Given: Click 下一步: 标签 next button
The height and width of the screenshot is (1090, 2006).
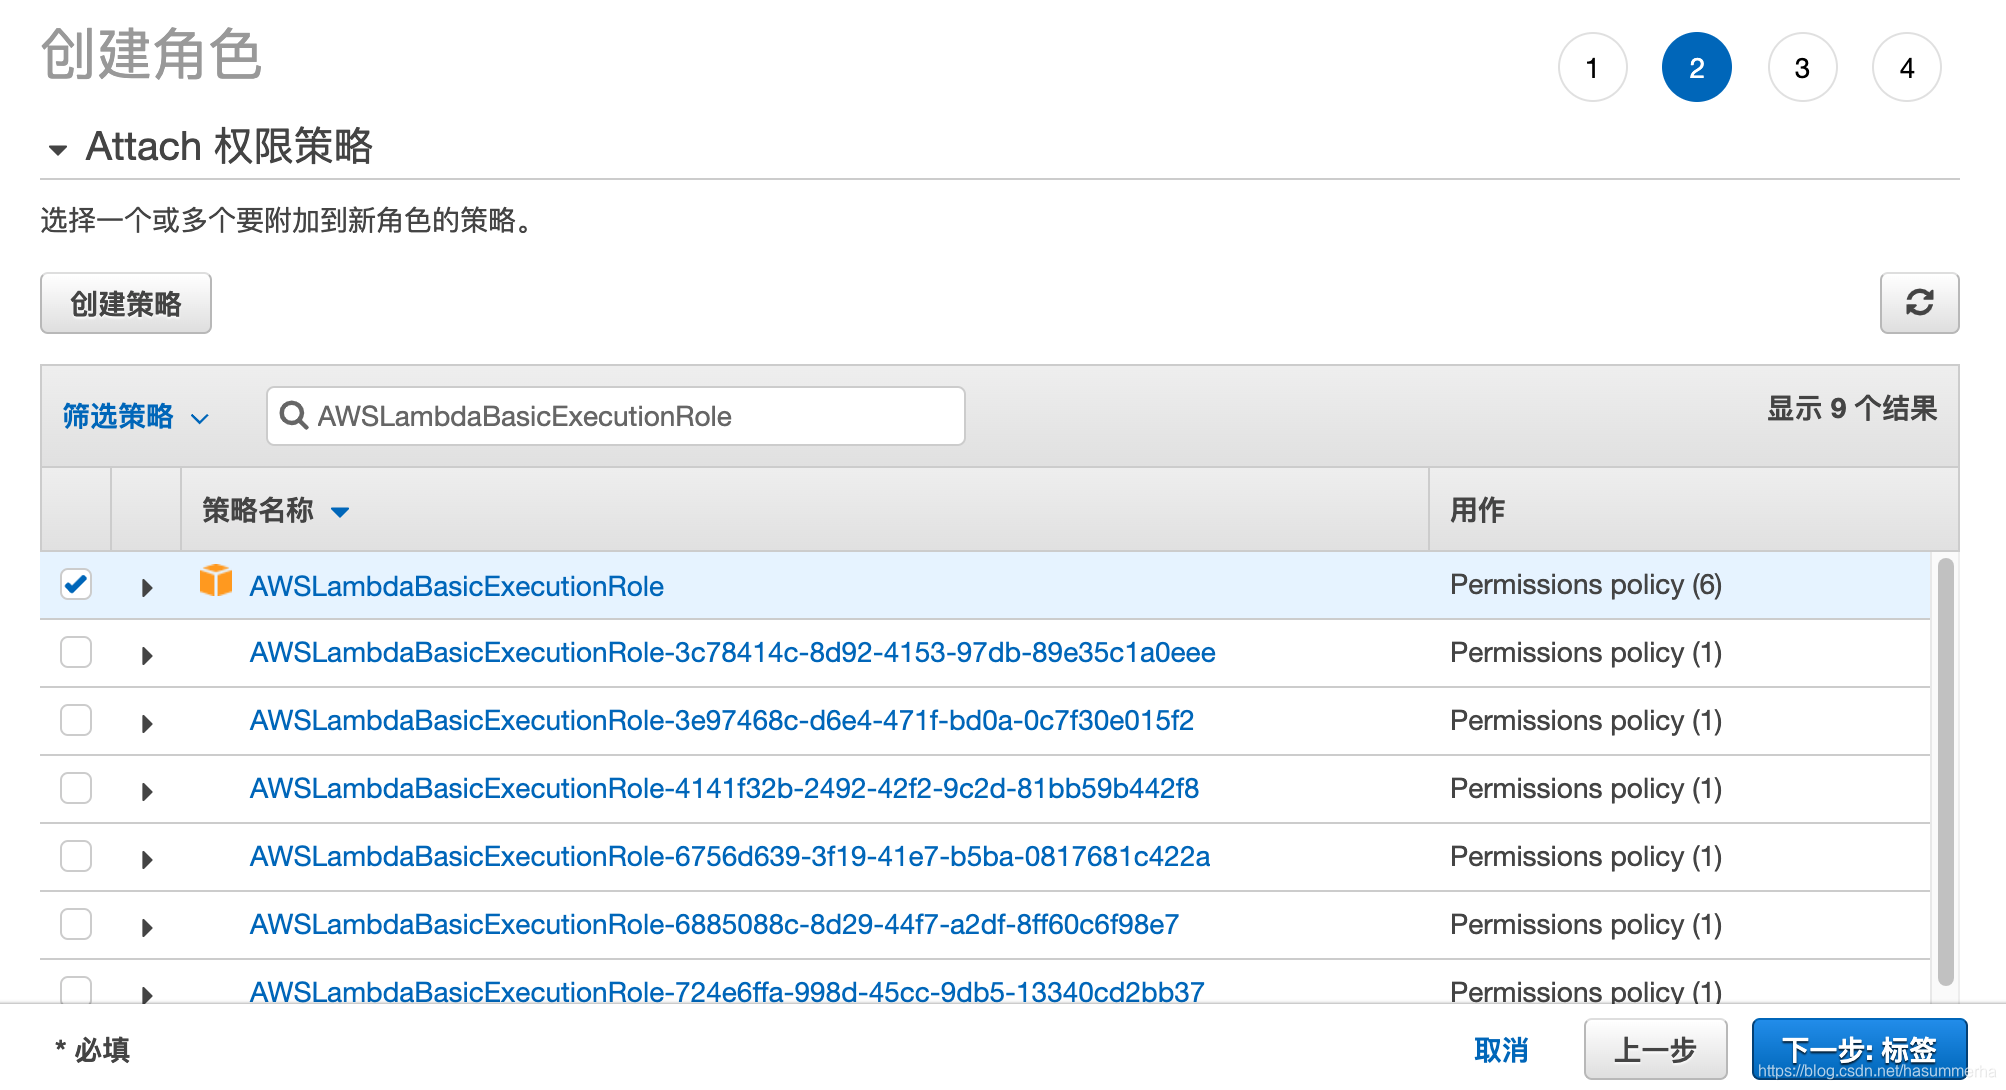Looking at the screenshot, I should click(x=1859, y=1050).
